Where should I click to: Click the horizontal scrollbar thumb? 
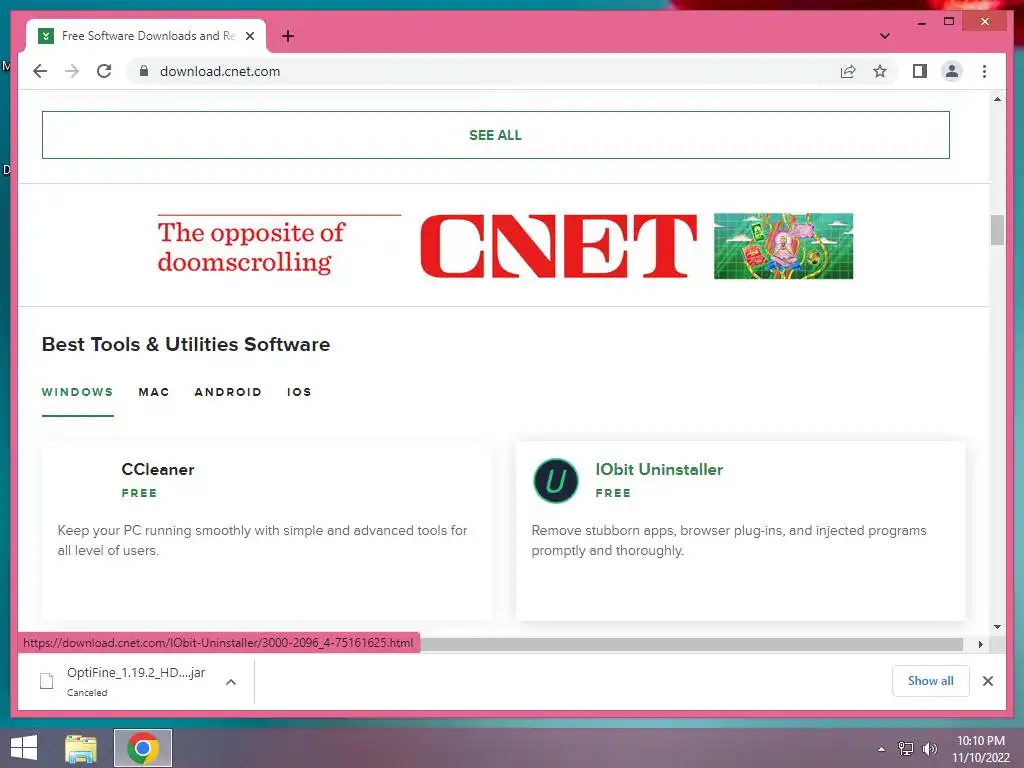coord(692,645)
